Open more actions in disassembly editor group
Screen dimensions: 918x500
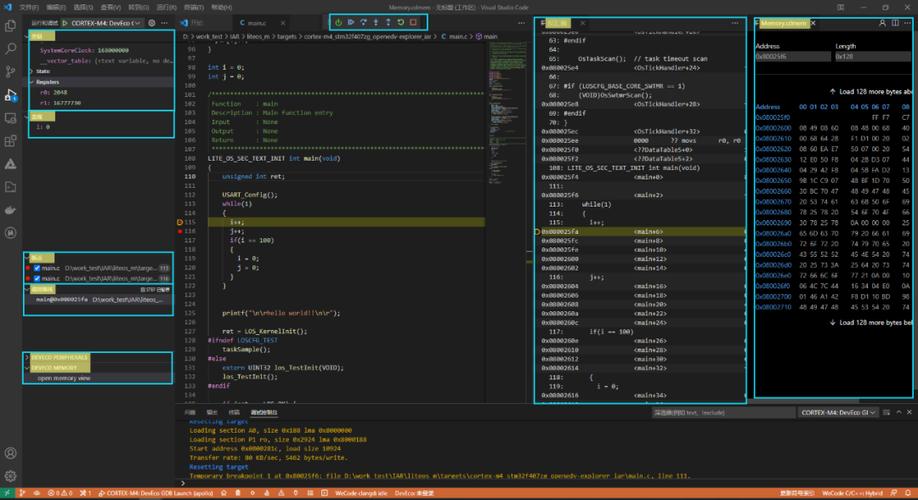coord(735,23)
